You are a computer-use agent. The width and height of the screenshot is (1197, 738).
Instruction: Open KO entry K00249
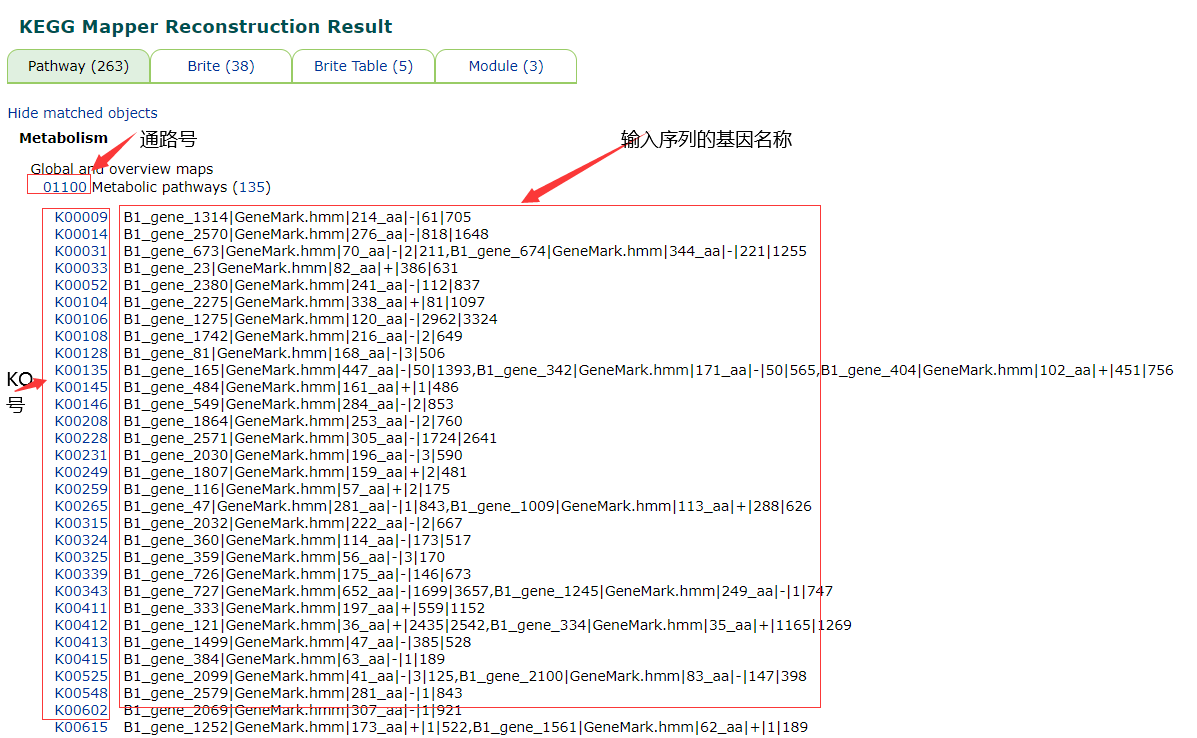click(x=81, y=472)
